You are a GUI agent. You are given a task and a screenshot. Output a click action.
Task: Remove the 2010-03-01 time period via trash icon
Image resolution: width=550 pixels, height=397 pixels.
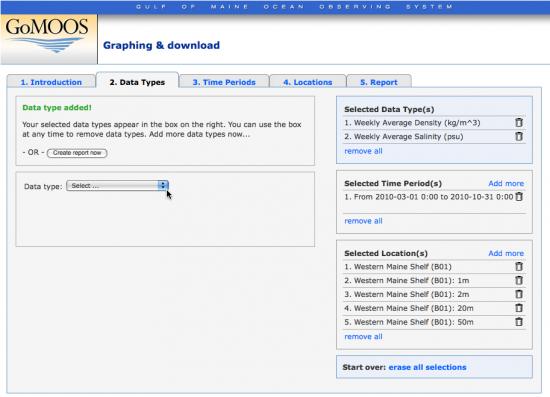point(519,196)
